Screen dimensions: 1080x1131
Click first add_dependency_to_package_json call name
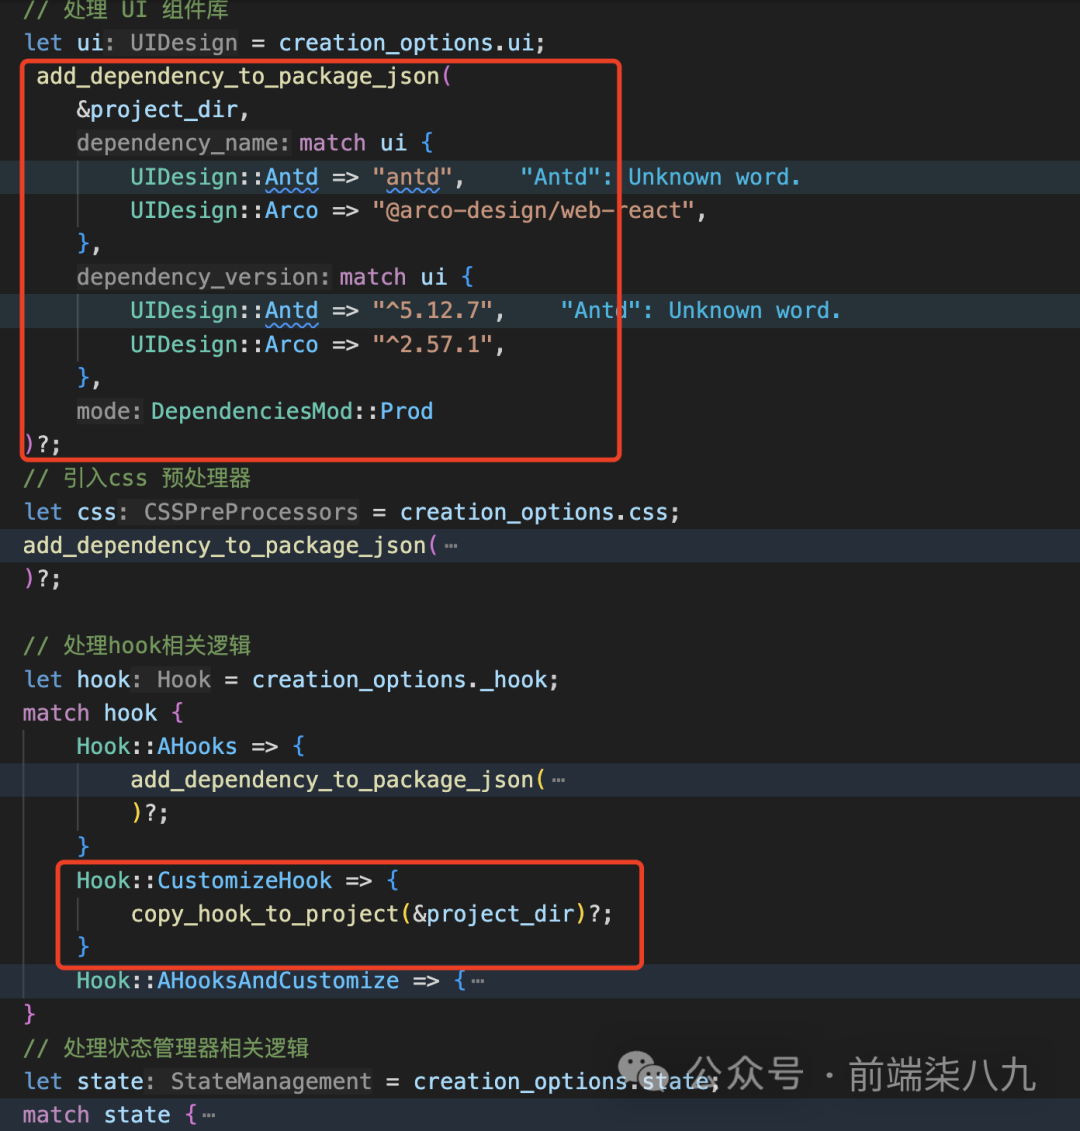237,76
